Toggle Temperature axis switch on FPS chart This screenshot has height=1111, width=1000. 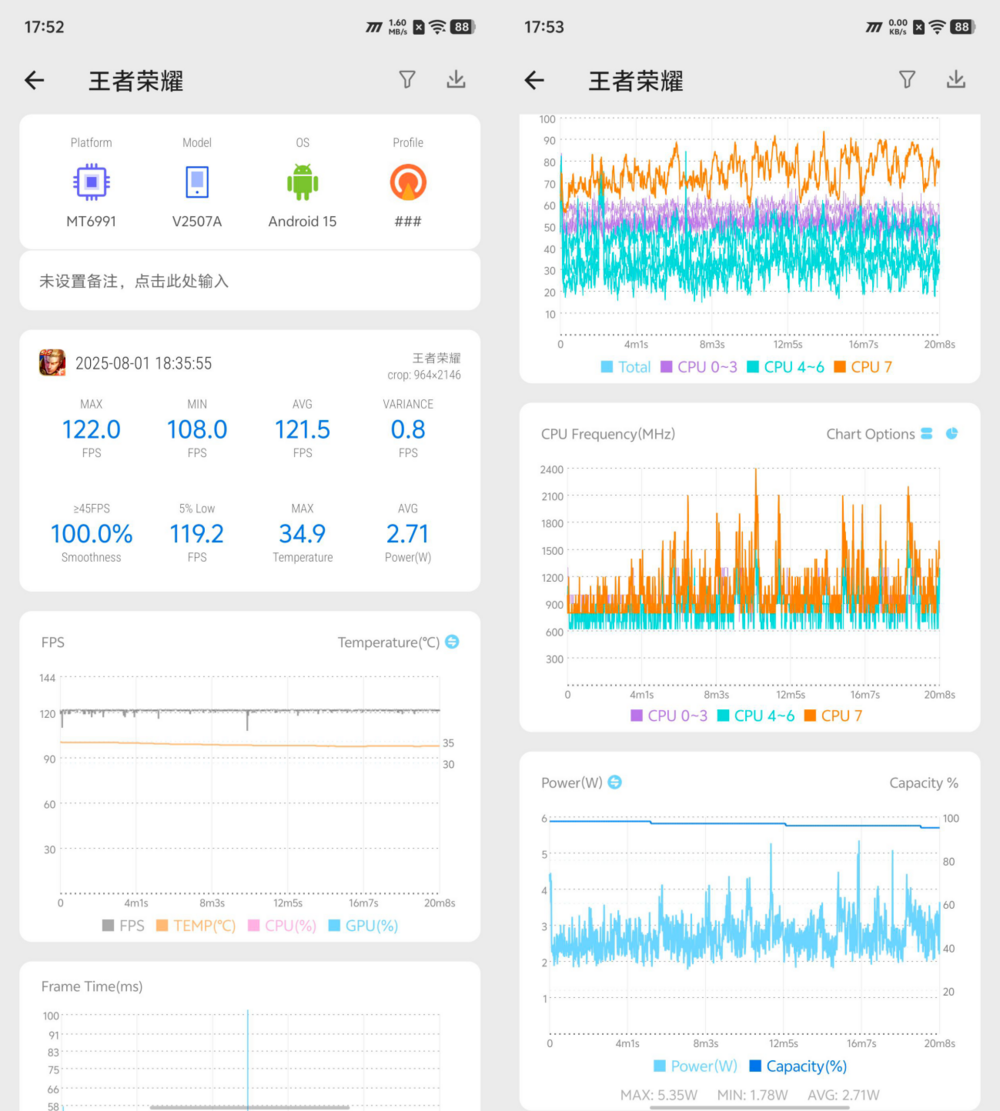click(452, 642)
